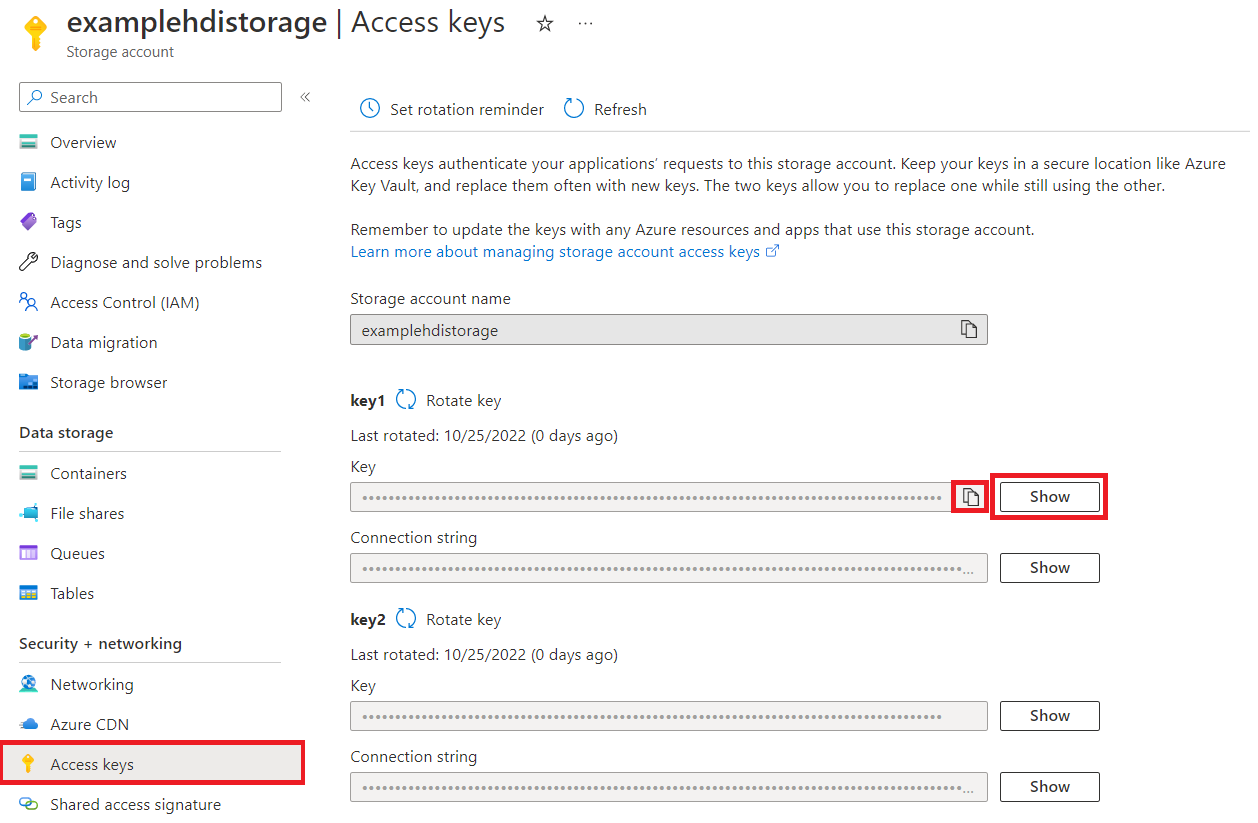Show the key1 key value
The height and width of the screenshot is (823, 1258).
[x=1049, y=497]
